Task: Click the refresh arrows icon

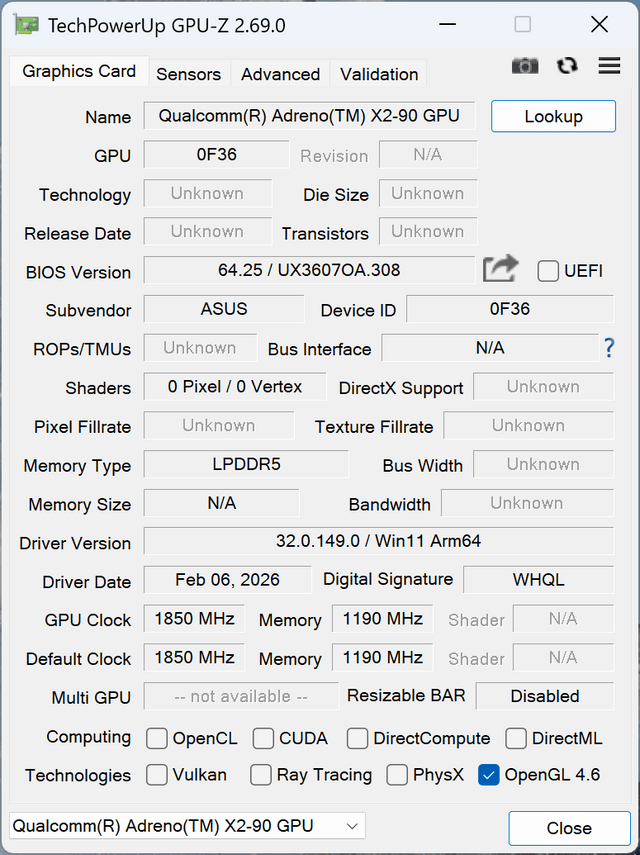Action: (x=567, y=66)
